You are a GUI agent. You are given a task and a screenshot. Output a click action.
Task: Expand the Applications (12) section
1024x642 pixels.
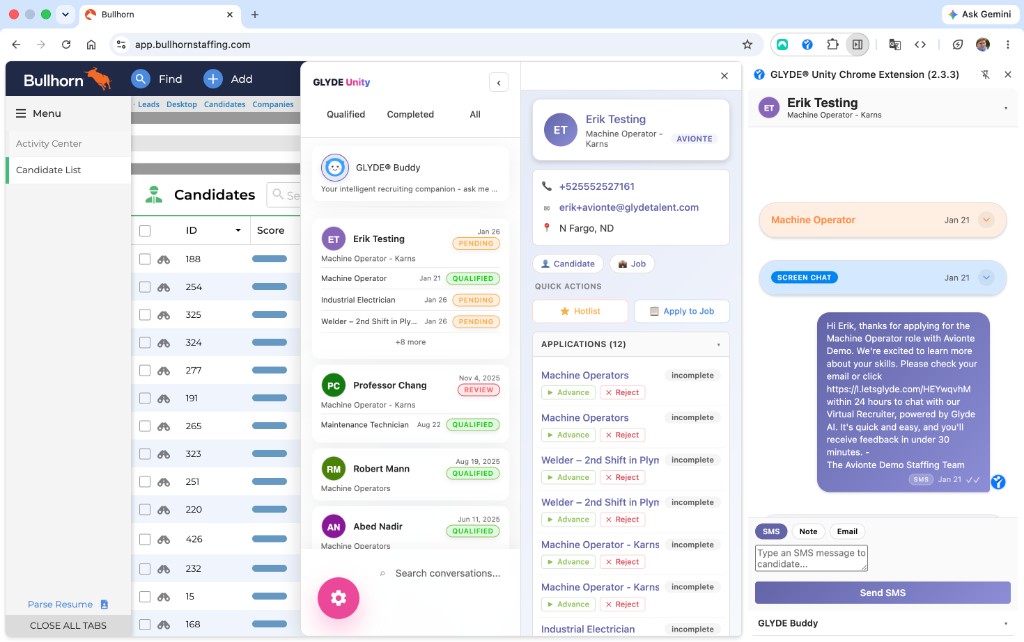coord(718,345)
